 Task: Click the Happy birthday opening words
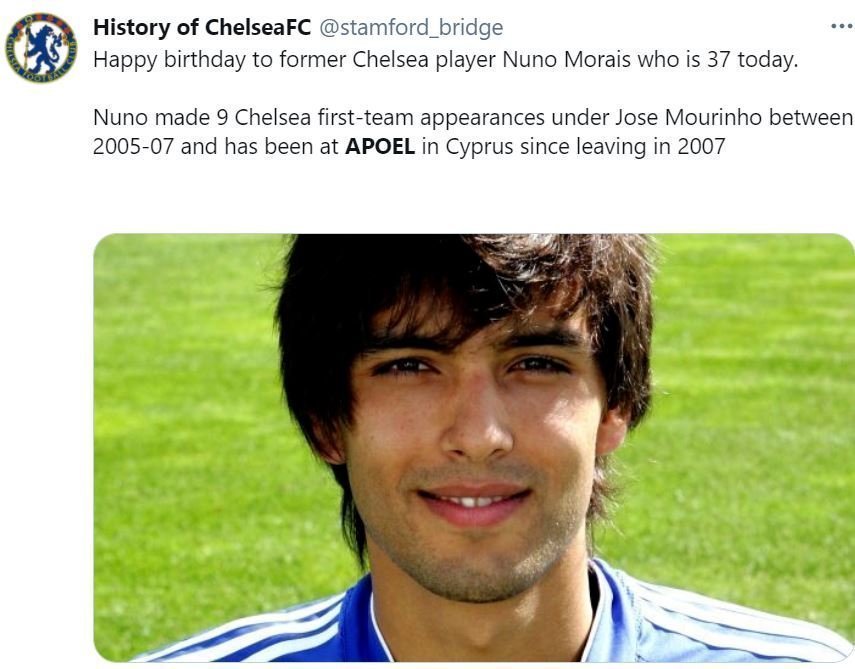[x=168, y=60]
